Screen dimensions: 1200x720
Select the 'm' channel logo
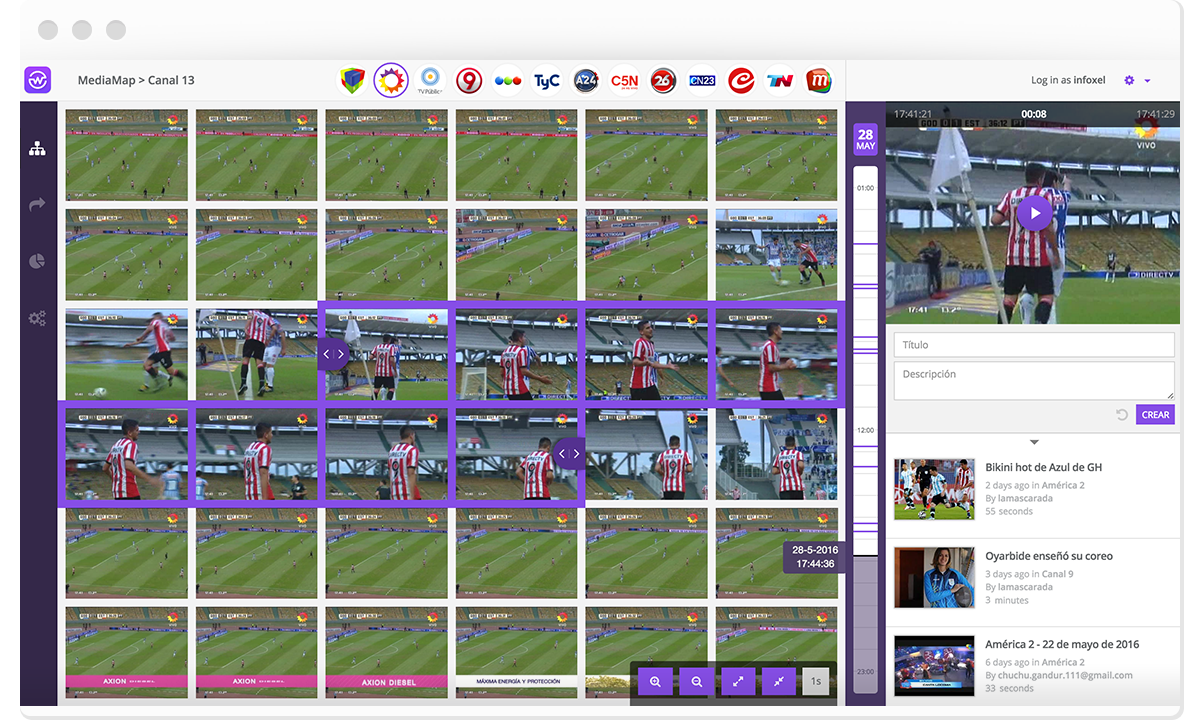[x=819, y=80]
